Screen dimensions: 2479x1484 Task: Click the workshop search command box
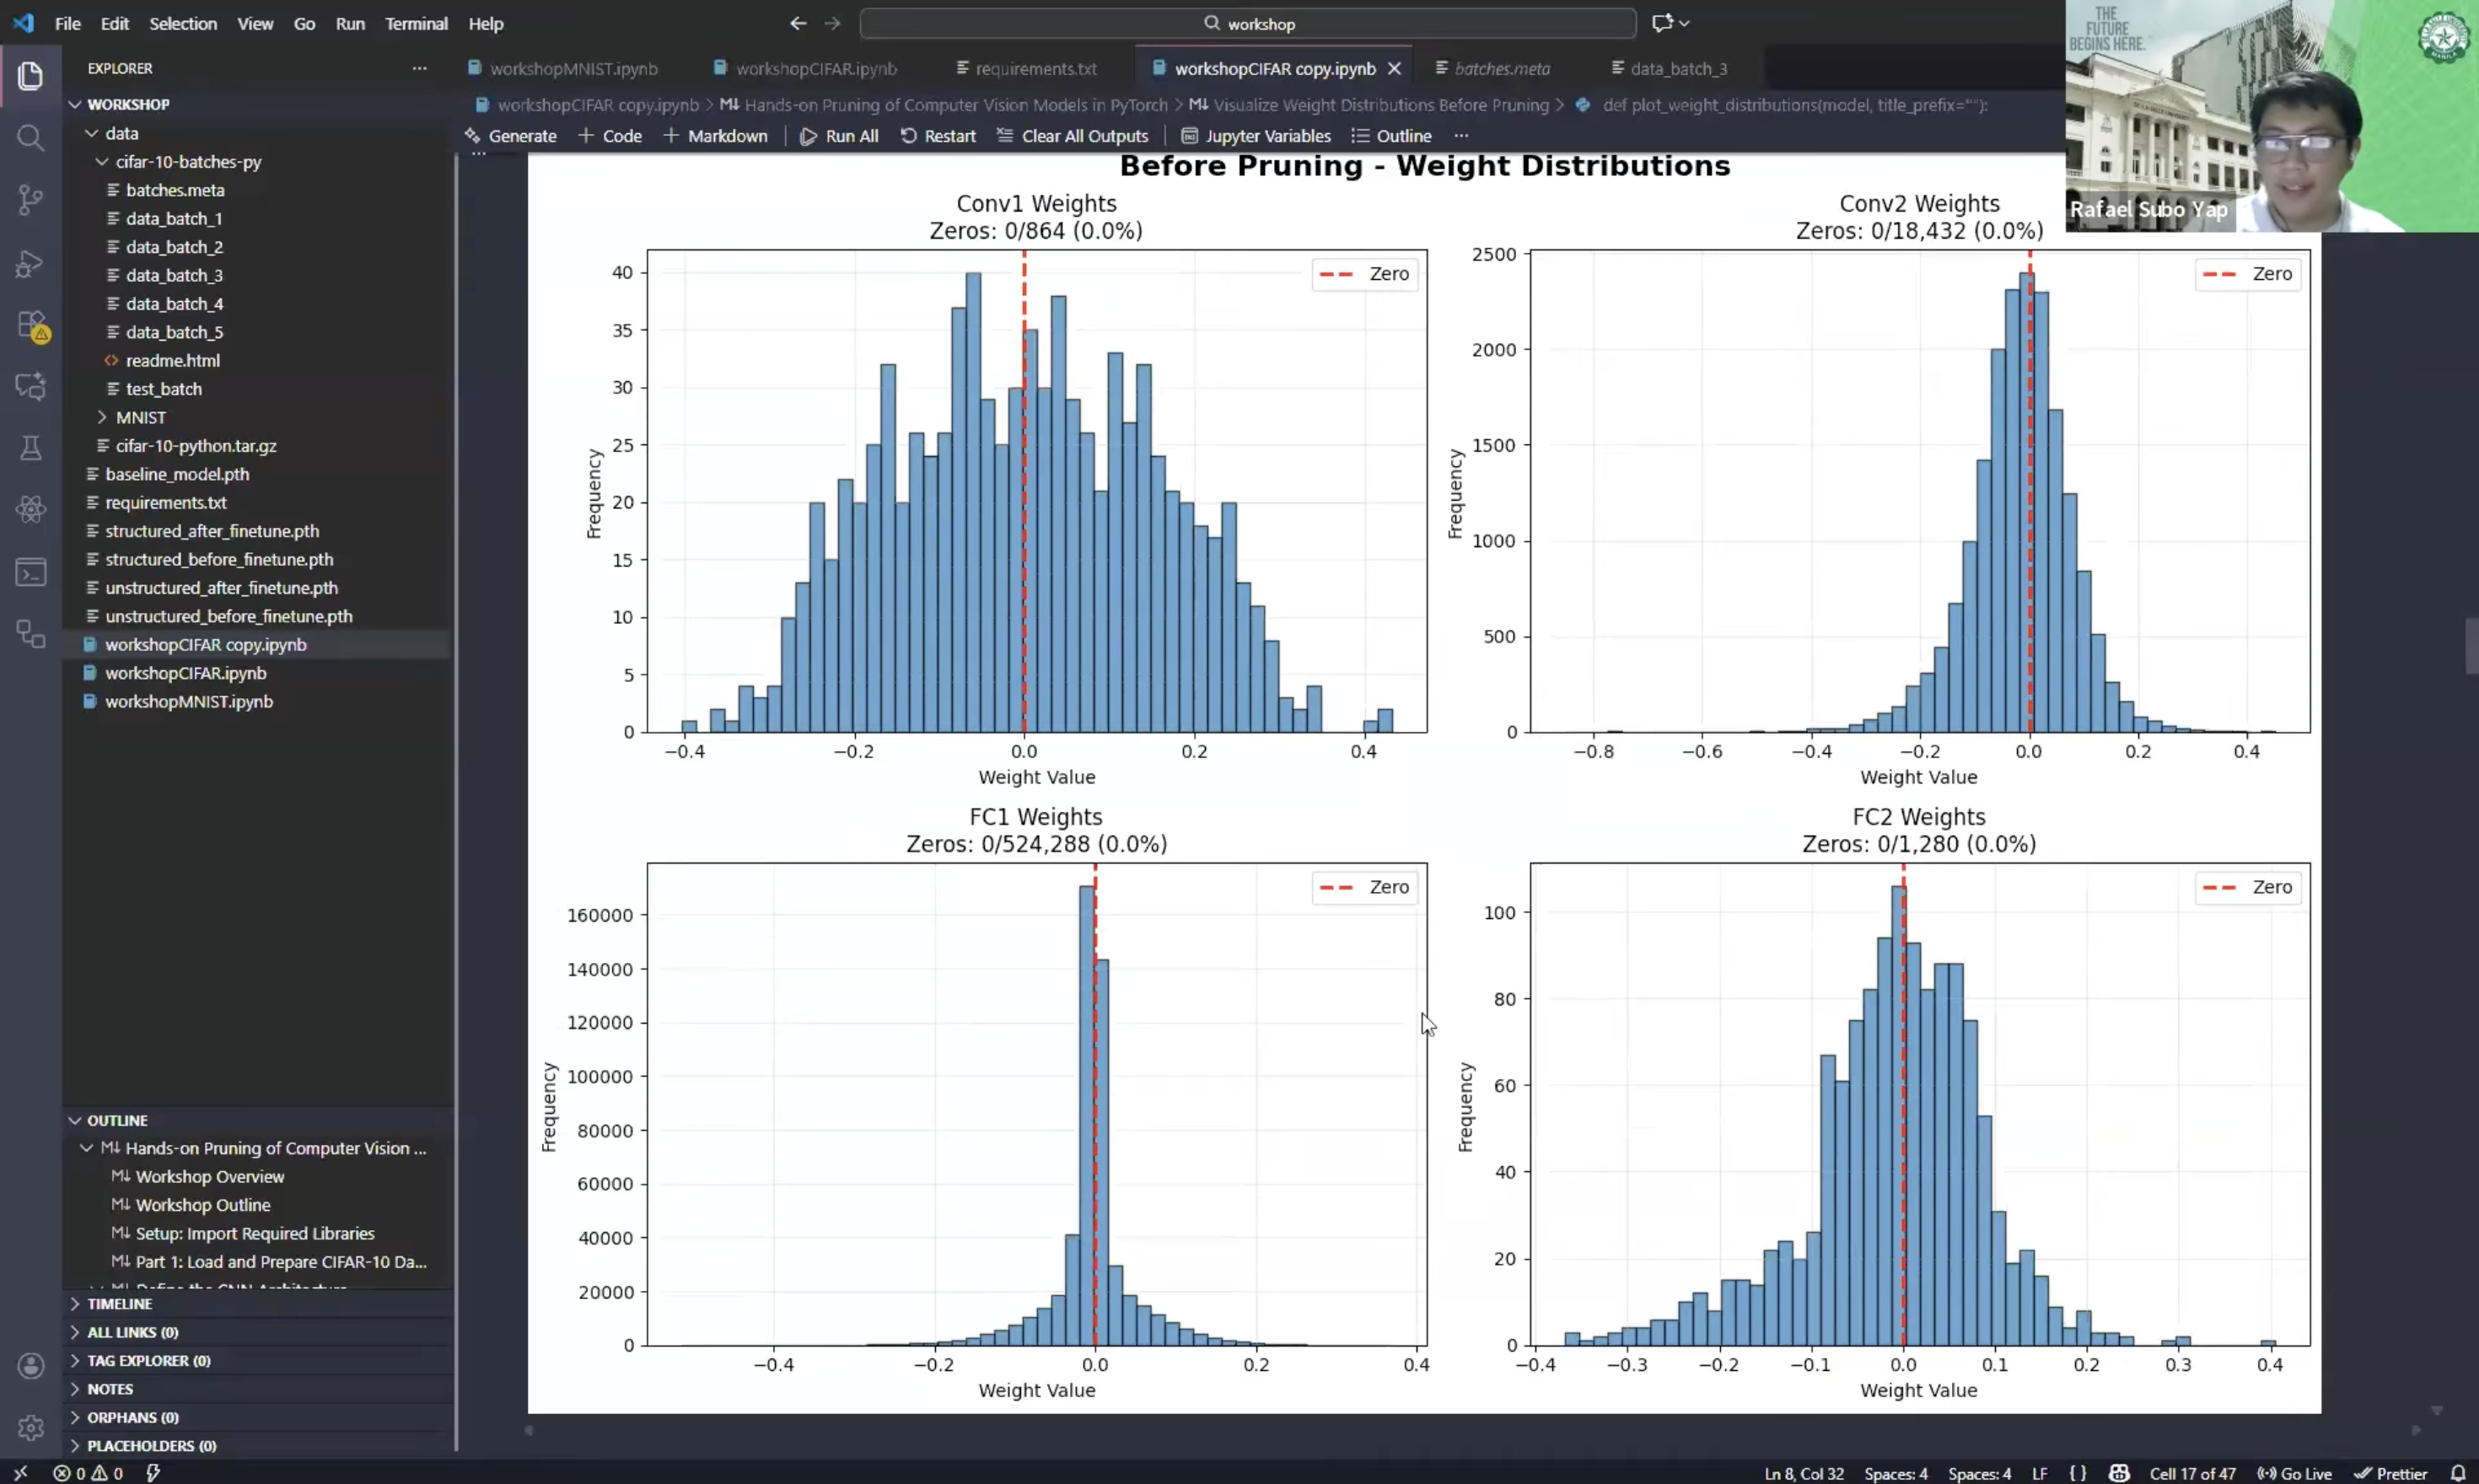[x=1247, y=23]
